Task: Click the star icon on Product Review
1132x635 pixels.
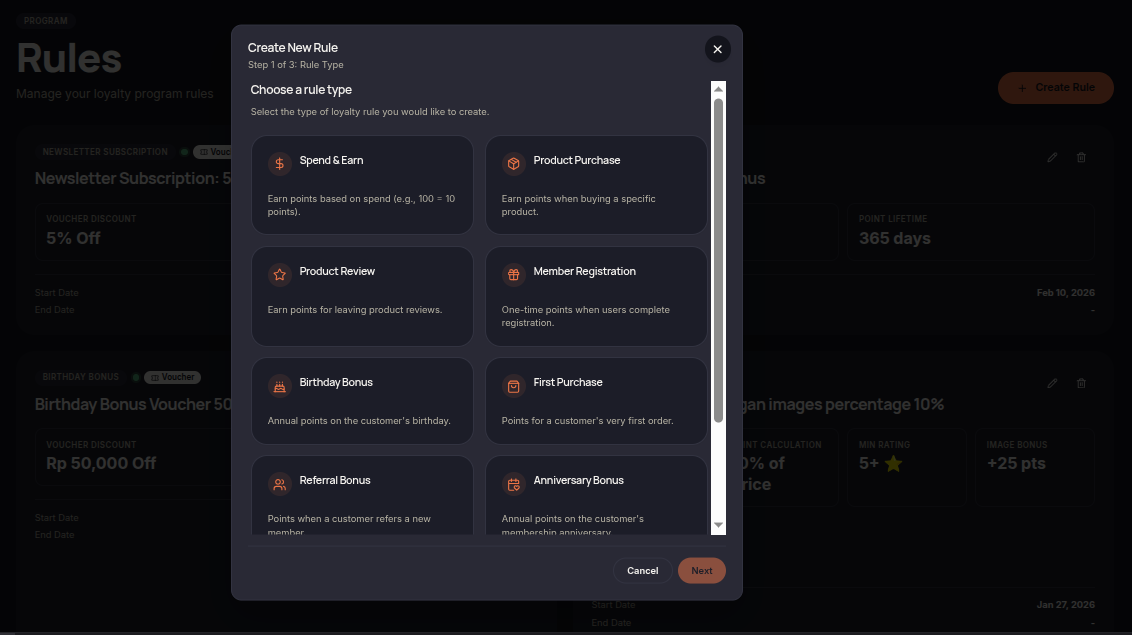Action: click(279, 275)
